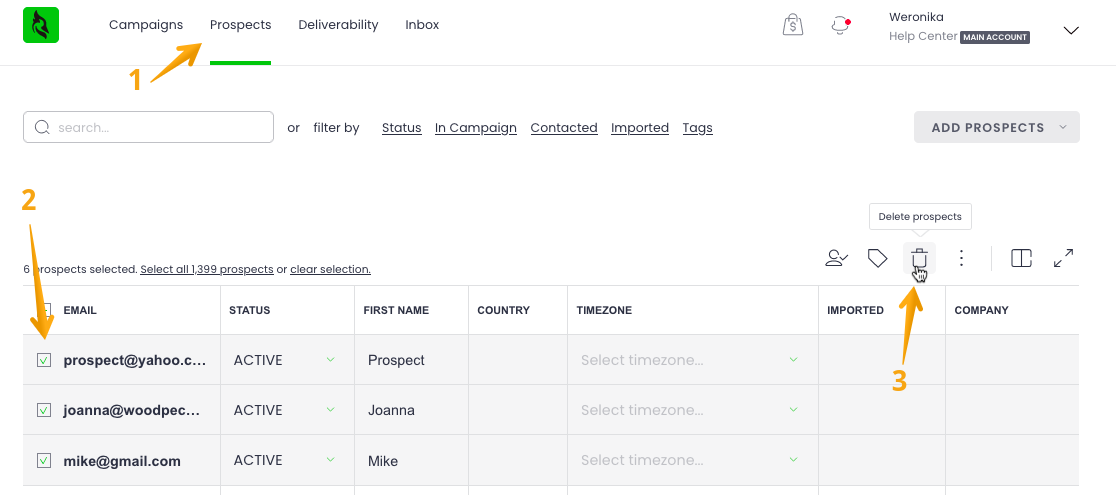Go to the Deliverability tab
This screenshot has width=1116, height=495.
(x=338, y=25)
